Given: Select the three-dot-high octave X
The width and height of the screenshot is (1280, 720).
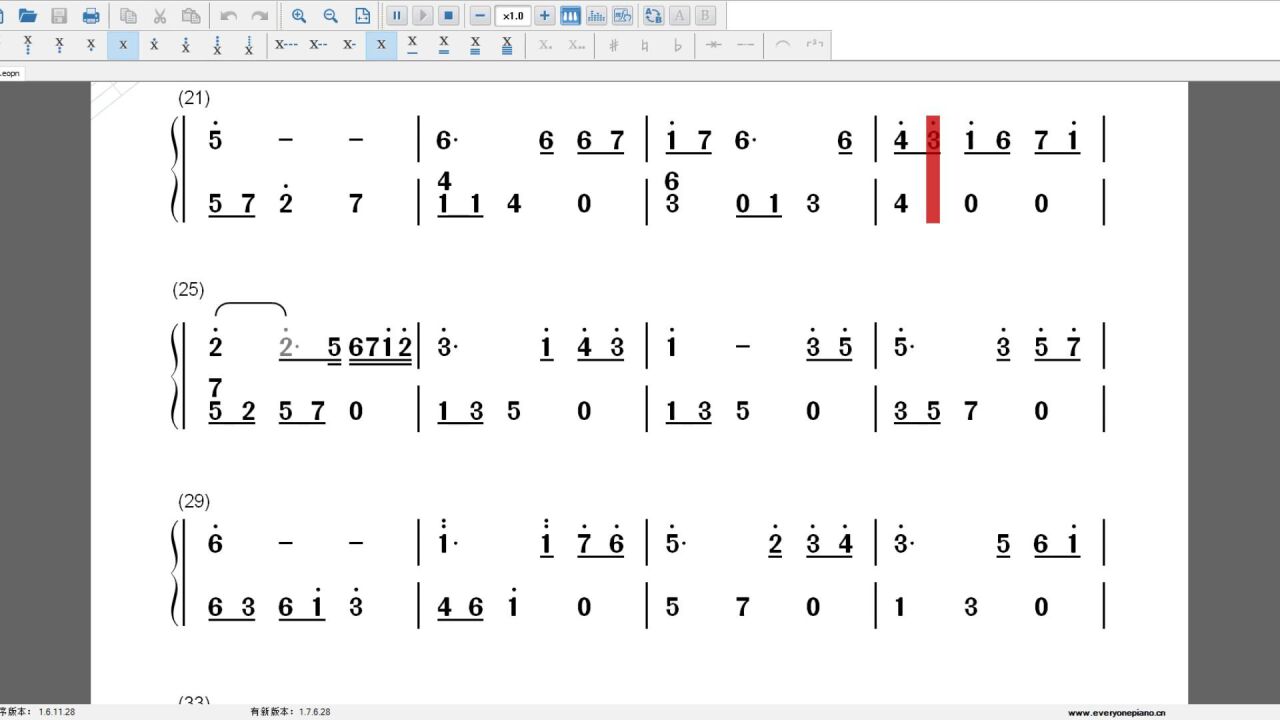Looking at the screenshot, I should [217, 45].
